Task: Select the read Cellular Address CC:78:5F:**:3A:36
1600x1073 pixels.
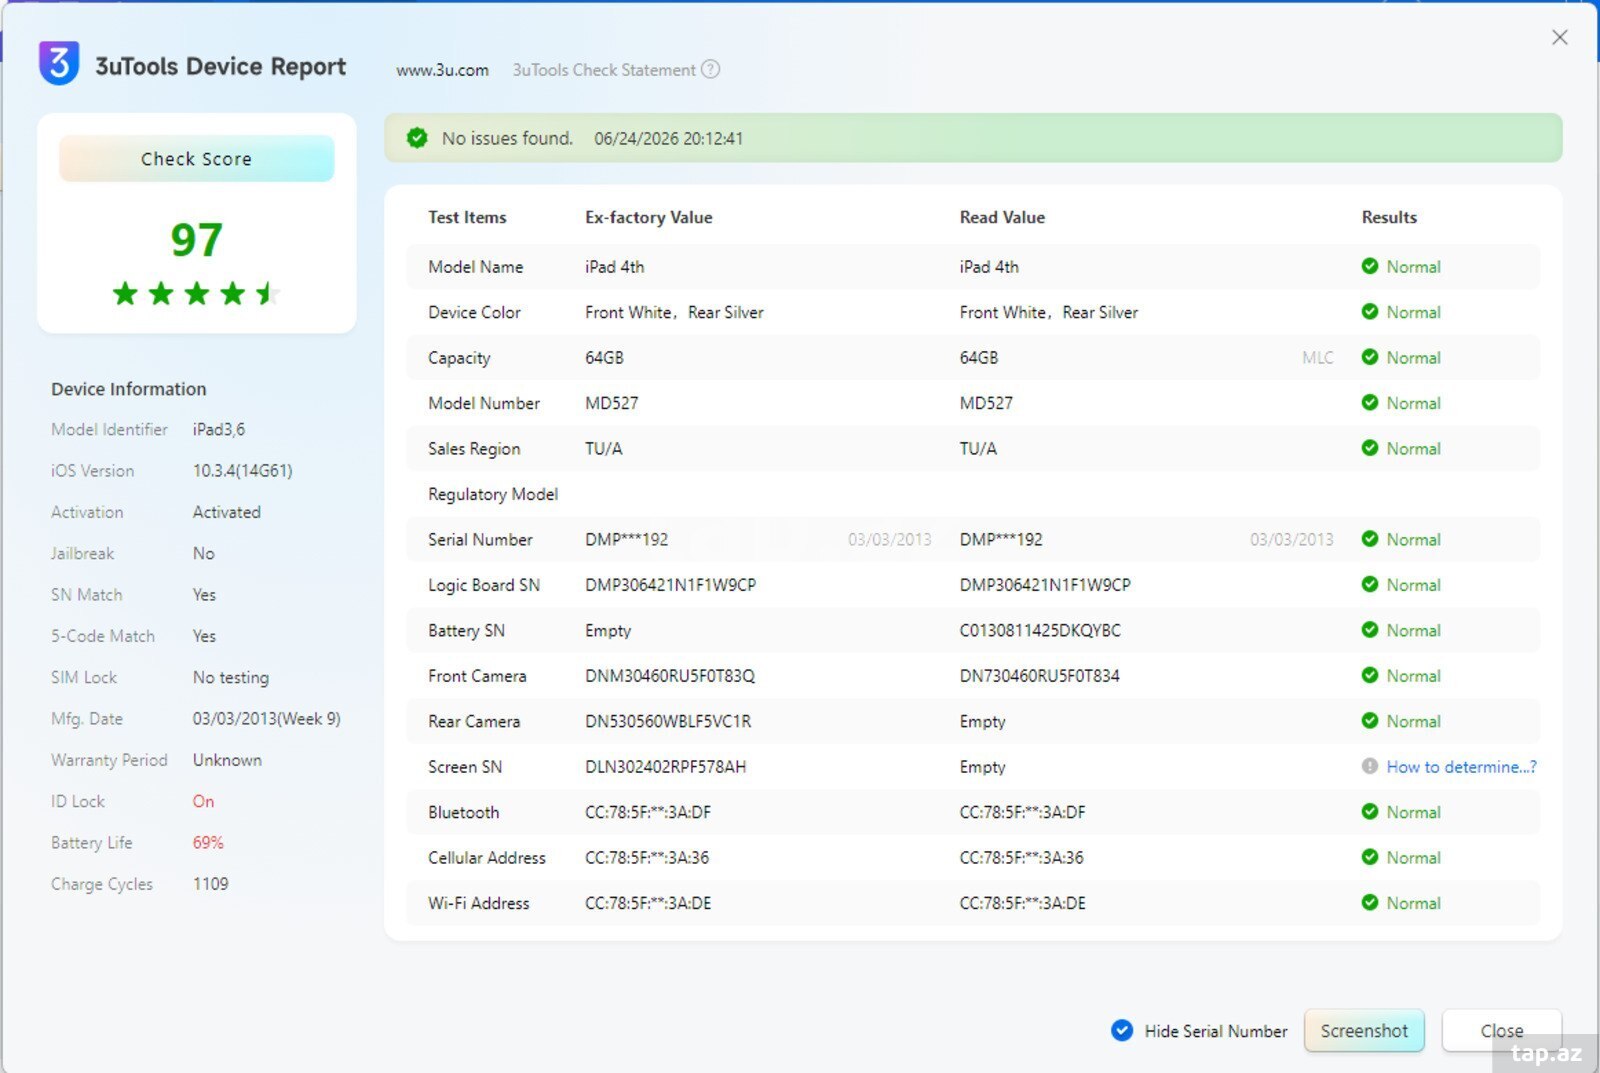Action: [x=1021, y=858]
